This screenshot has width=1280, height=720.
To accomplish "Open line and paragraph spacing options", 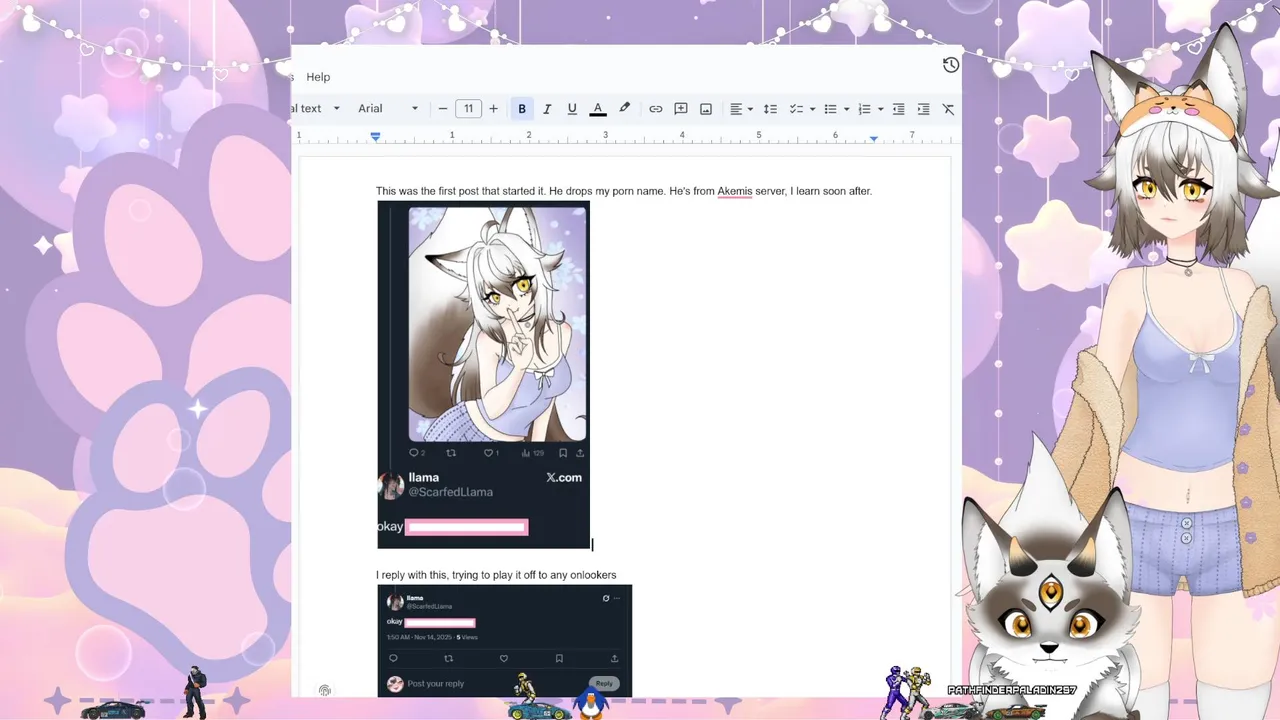I will [770, 109].
